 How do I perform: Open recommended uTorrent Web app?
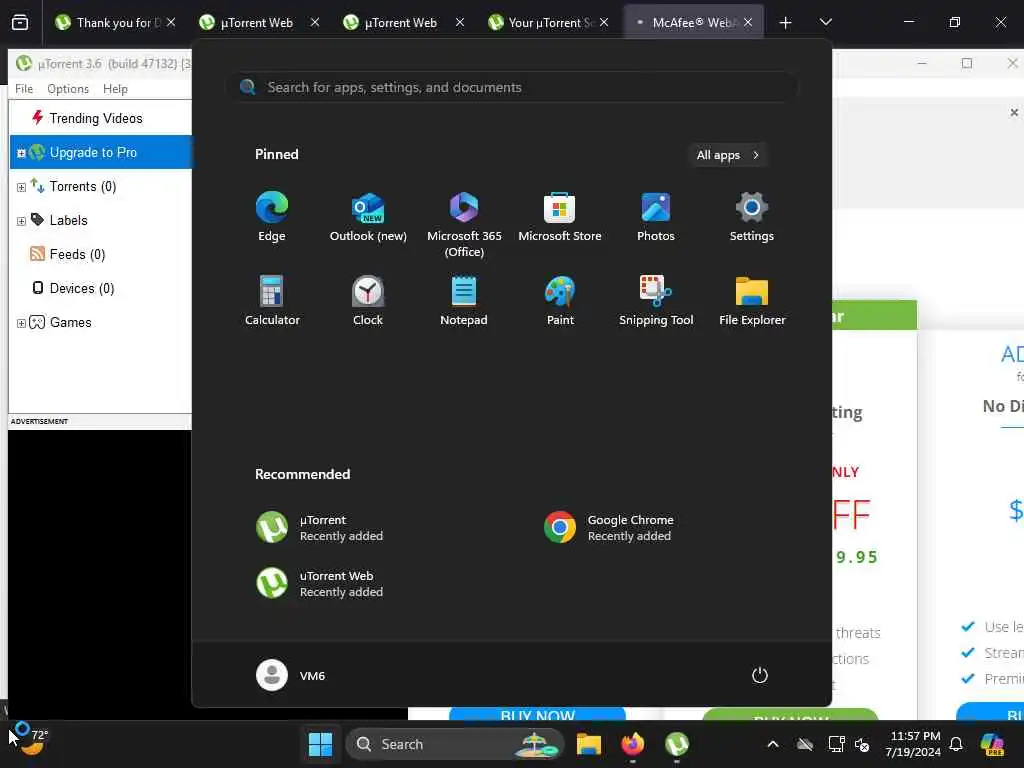(x=320, y=584)
